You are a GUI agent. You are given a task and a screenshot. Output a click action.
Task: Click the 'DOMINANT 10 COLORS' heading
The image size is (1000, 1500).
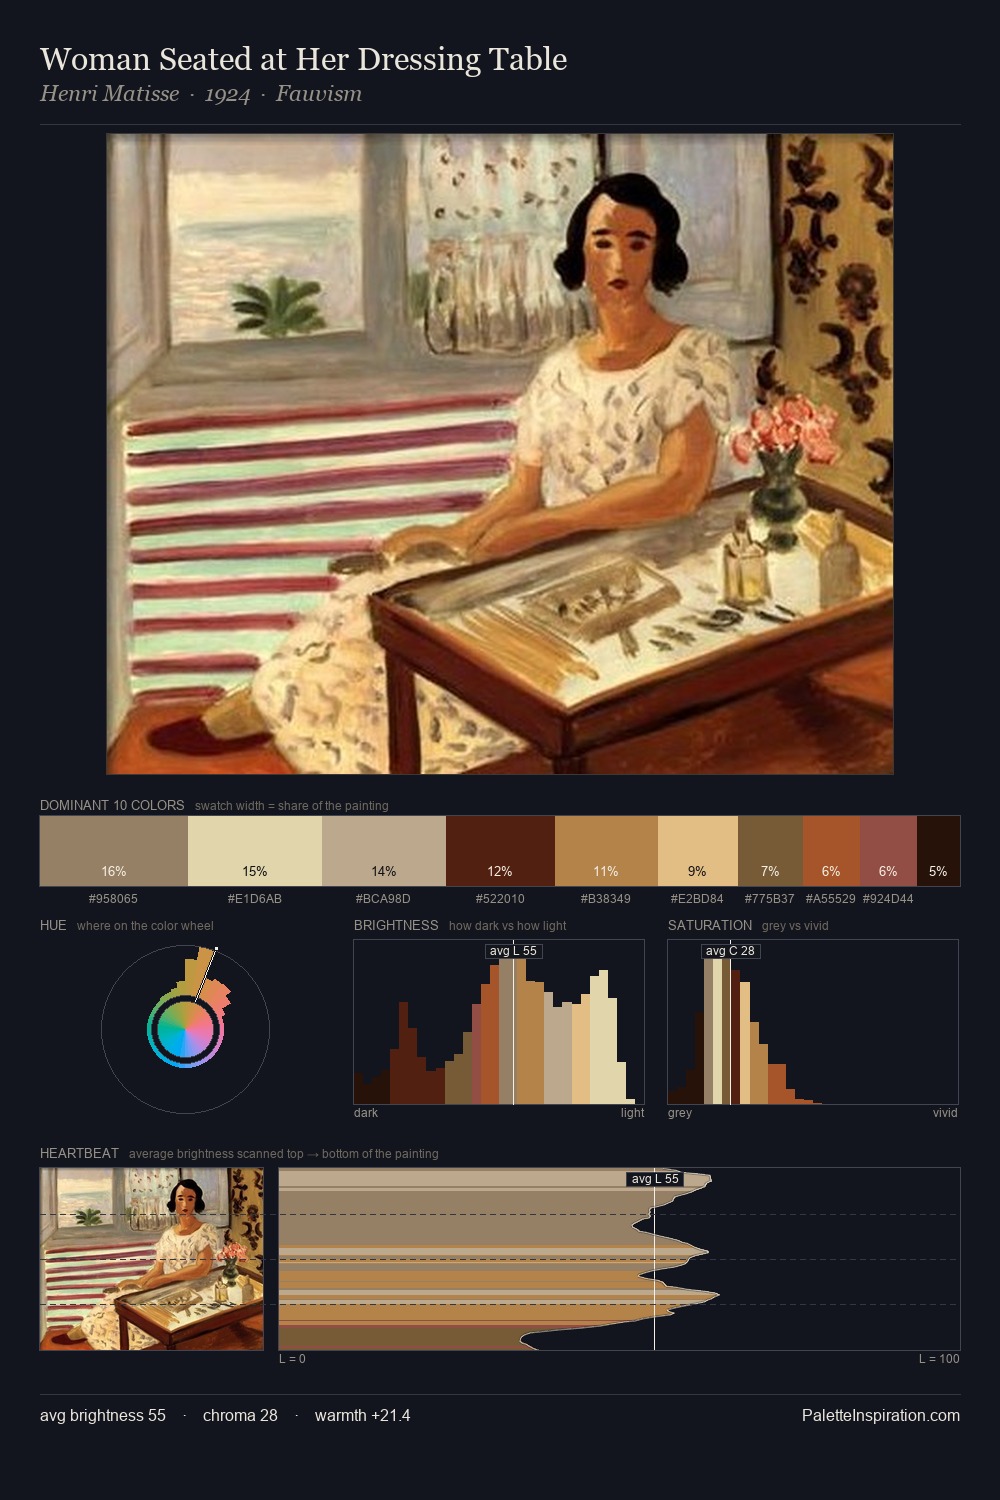click(x=112, y=805)
